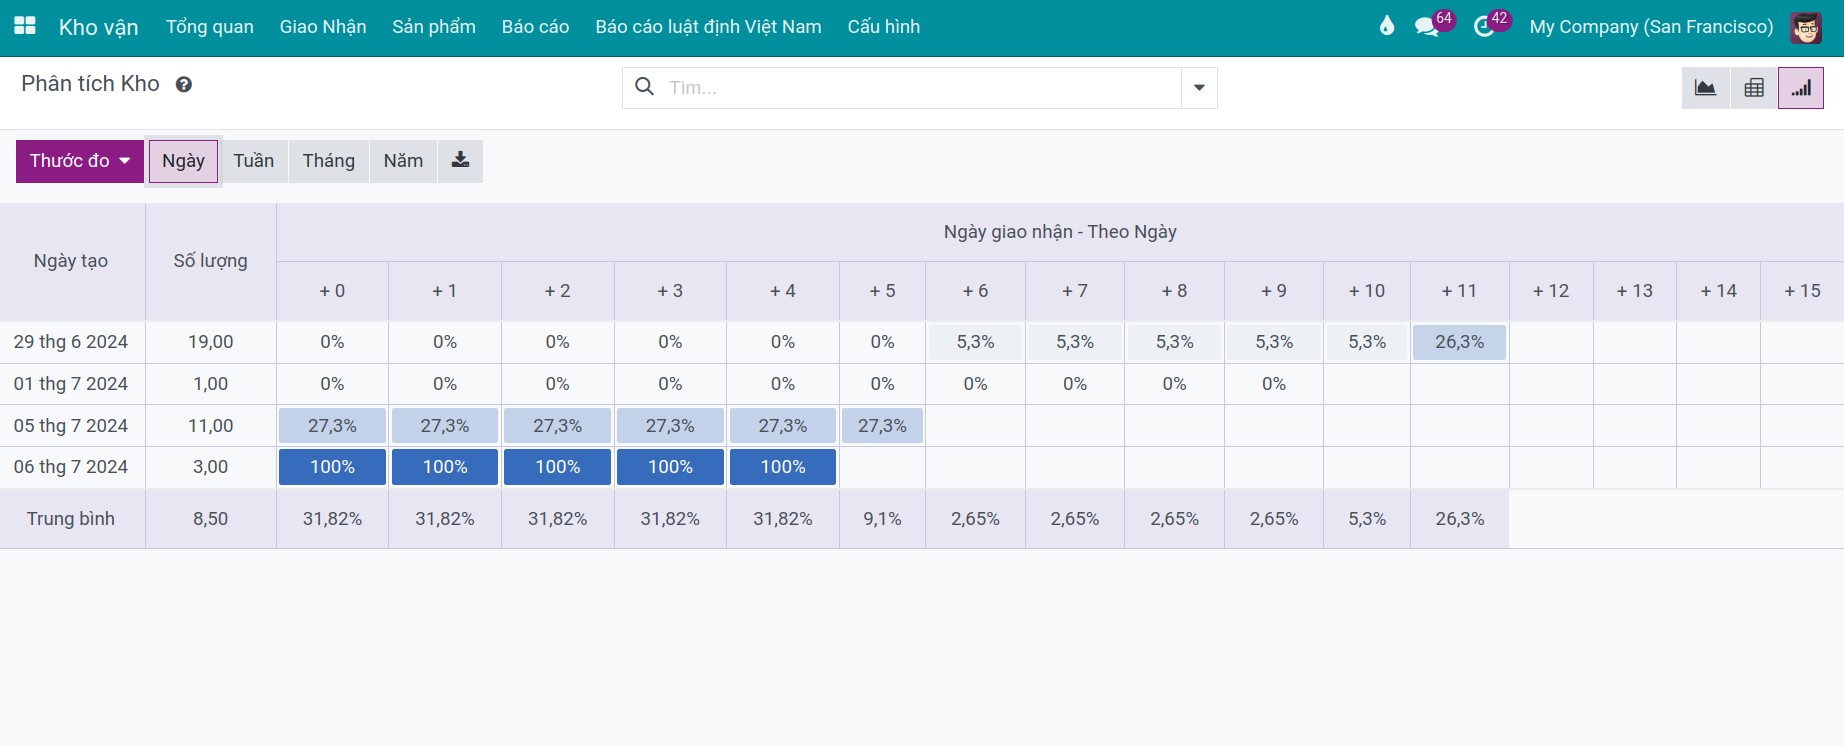Click the 100% cell under +0

[x=332, y=467]
